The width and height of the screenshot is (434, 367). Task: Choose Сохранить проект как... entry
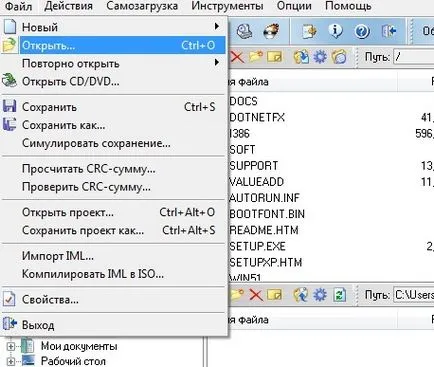(114, 230)
